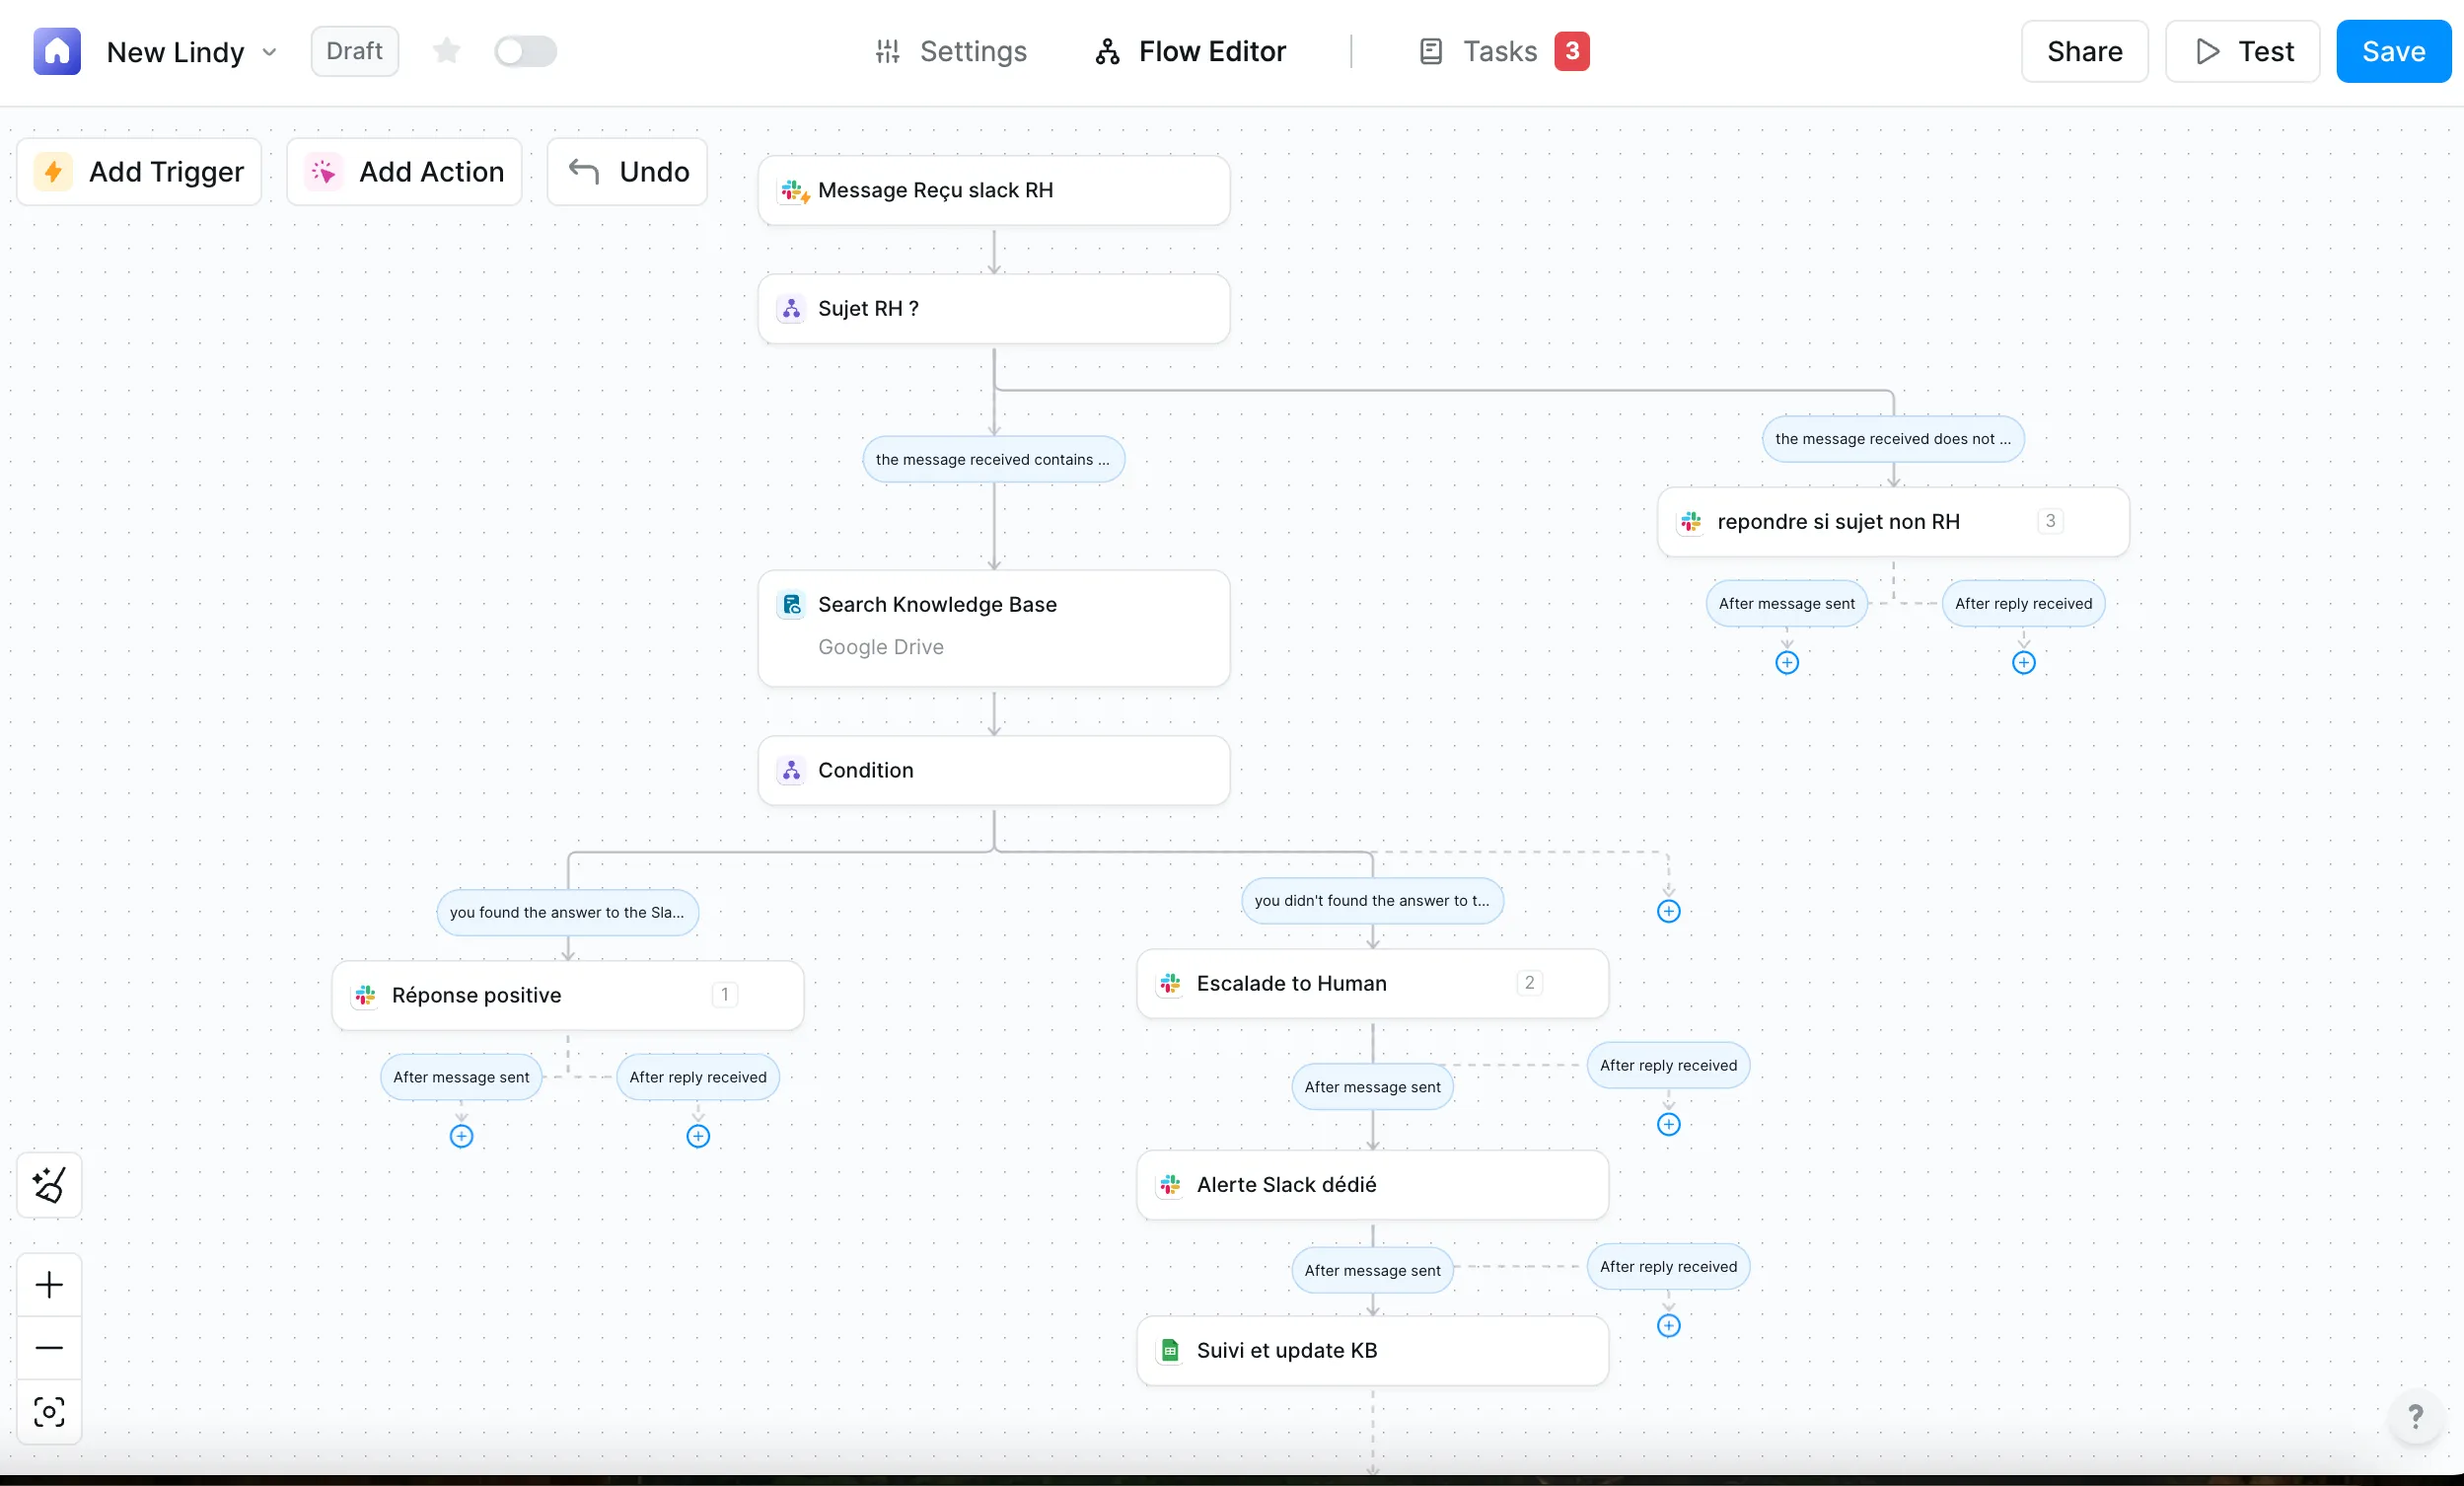2464x1486 pixels.
Task: Zoom in with the plus icon
Action: click(49, 1285)
